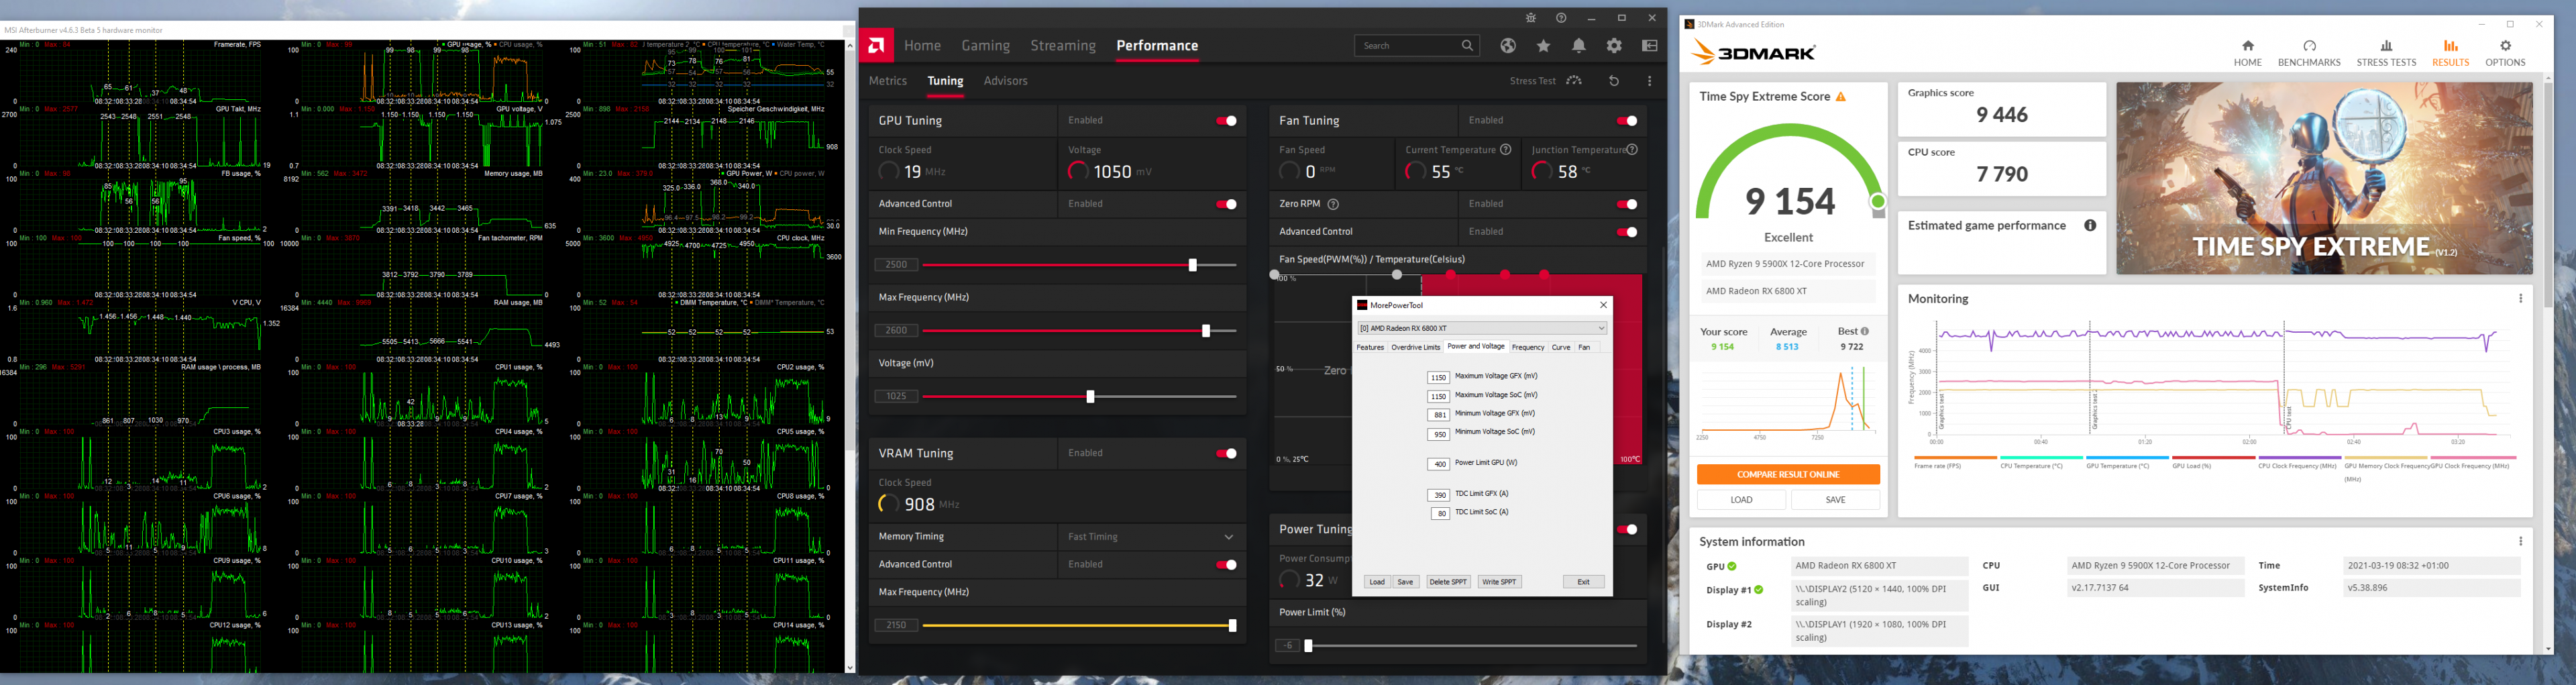The width and height of the screenshot is (2576, 685).
Task: Toggle Zero RPM switch
Action: tap(1627, 204)
